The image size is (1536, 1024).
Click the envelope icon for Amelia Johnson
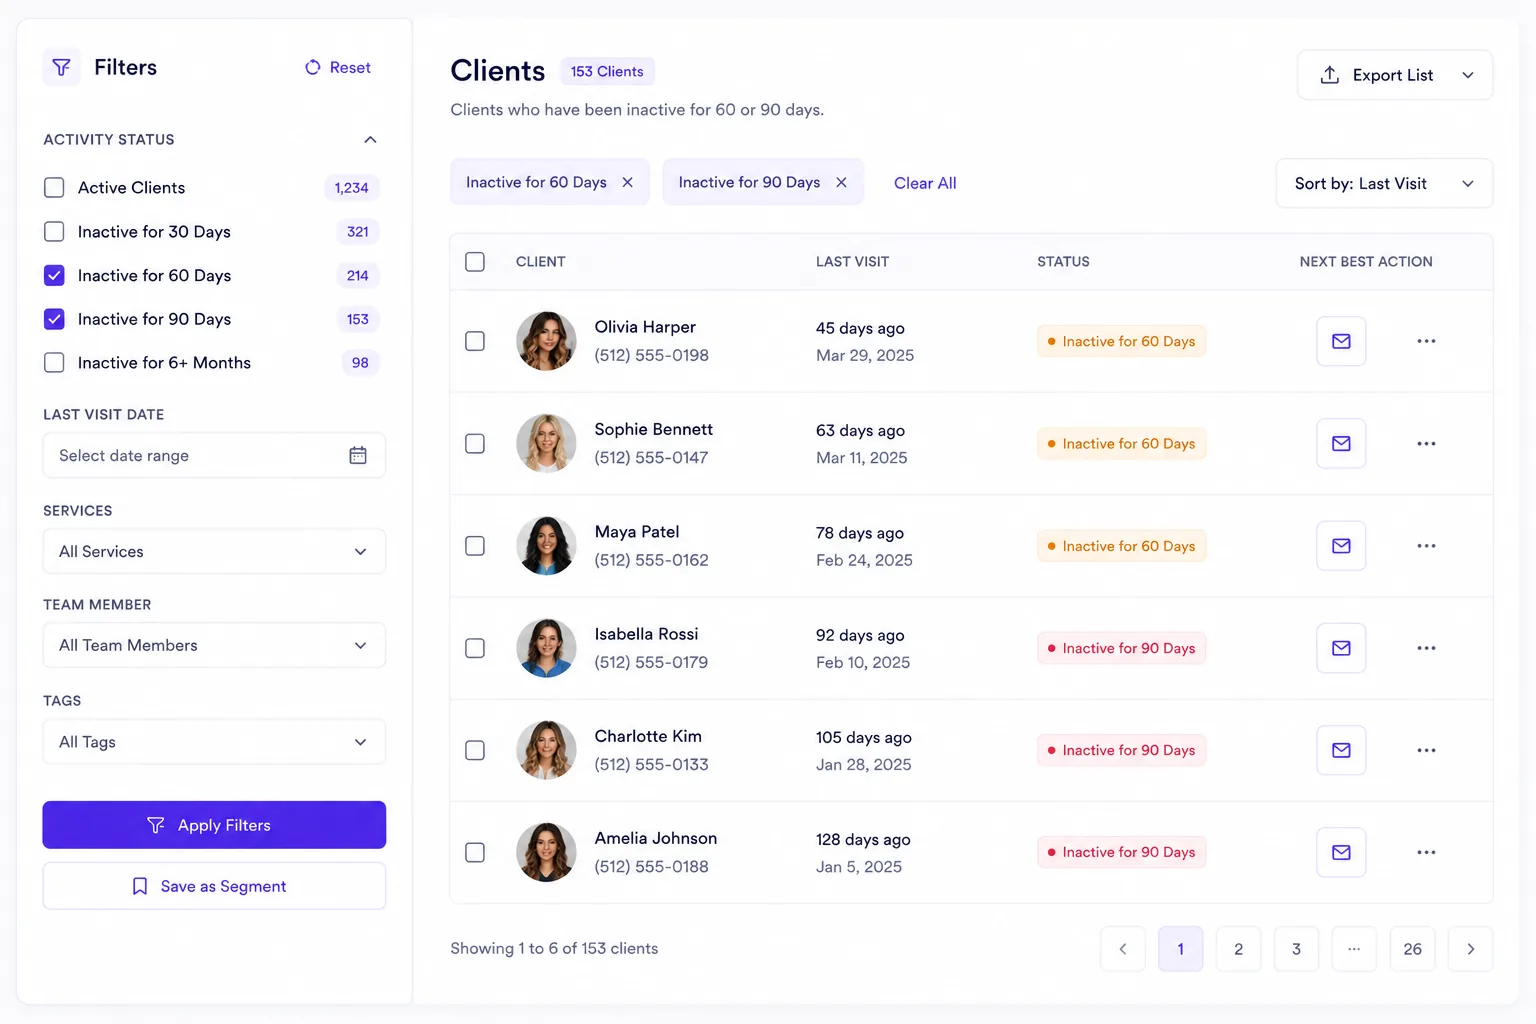point(1341,852)
